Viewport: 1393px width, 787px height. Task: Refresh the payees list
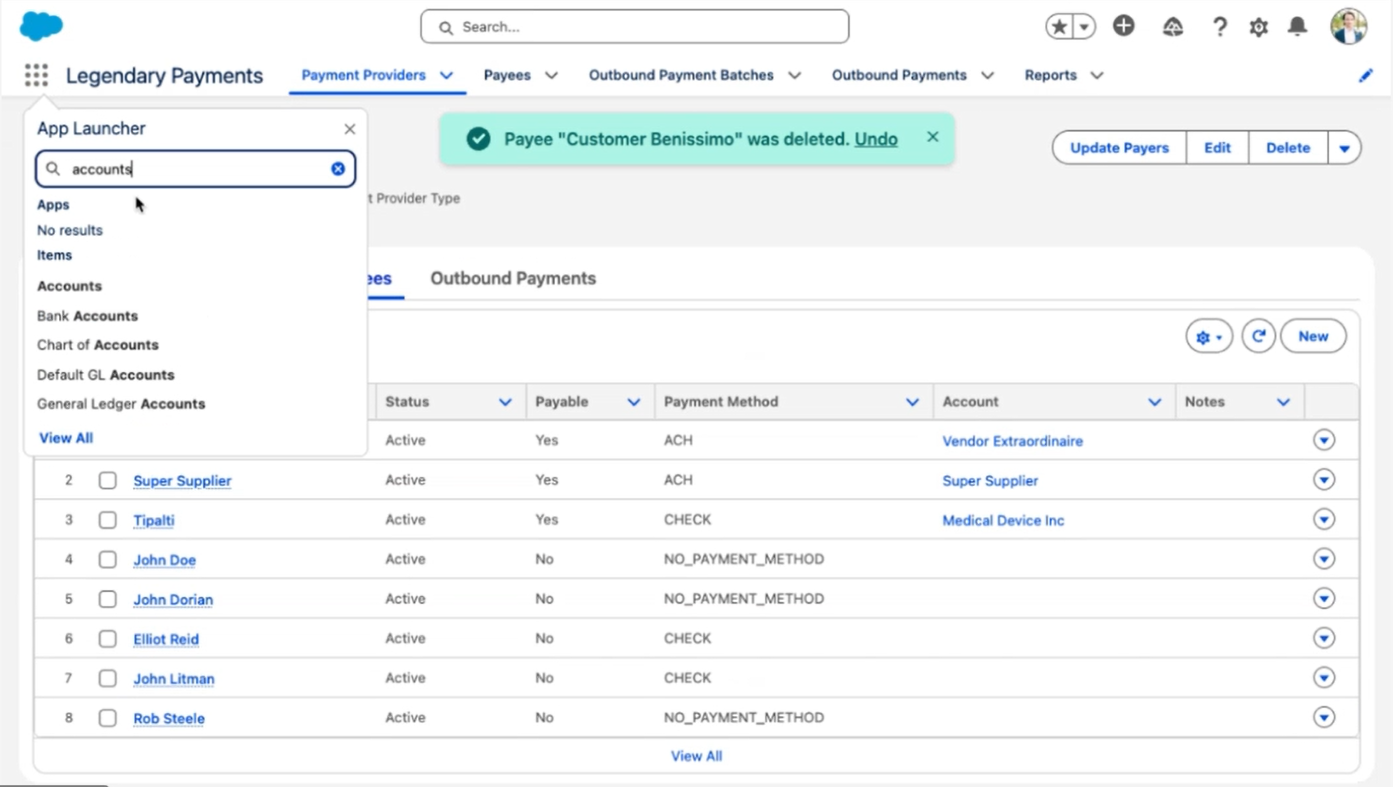[x=1258, y=337]
